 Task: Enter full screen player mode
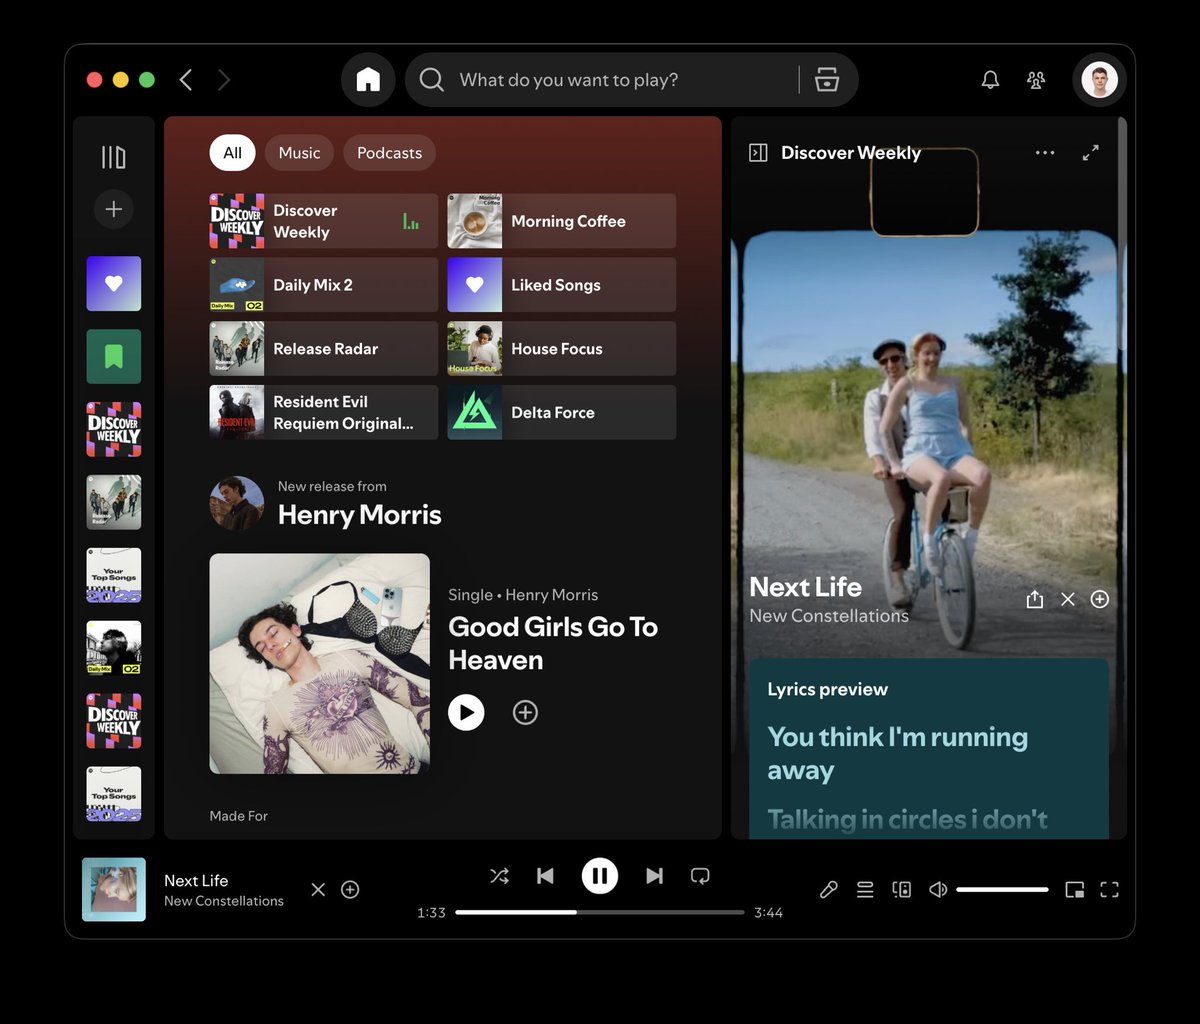pos(1110,889)
